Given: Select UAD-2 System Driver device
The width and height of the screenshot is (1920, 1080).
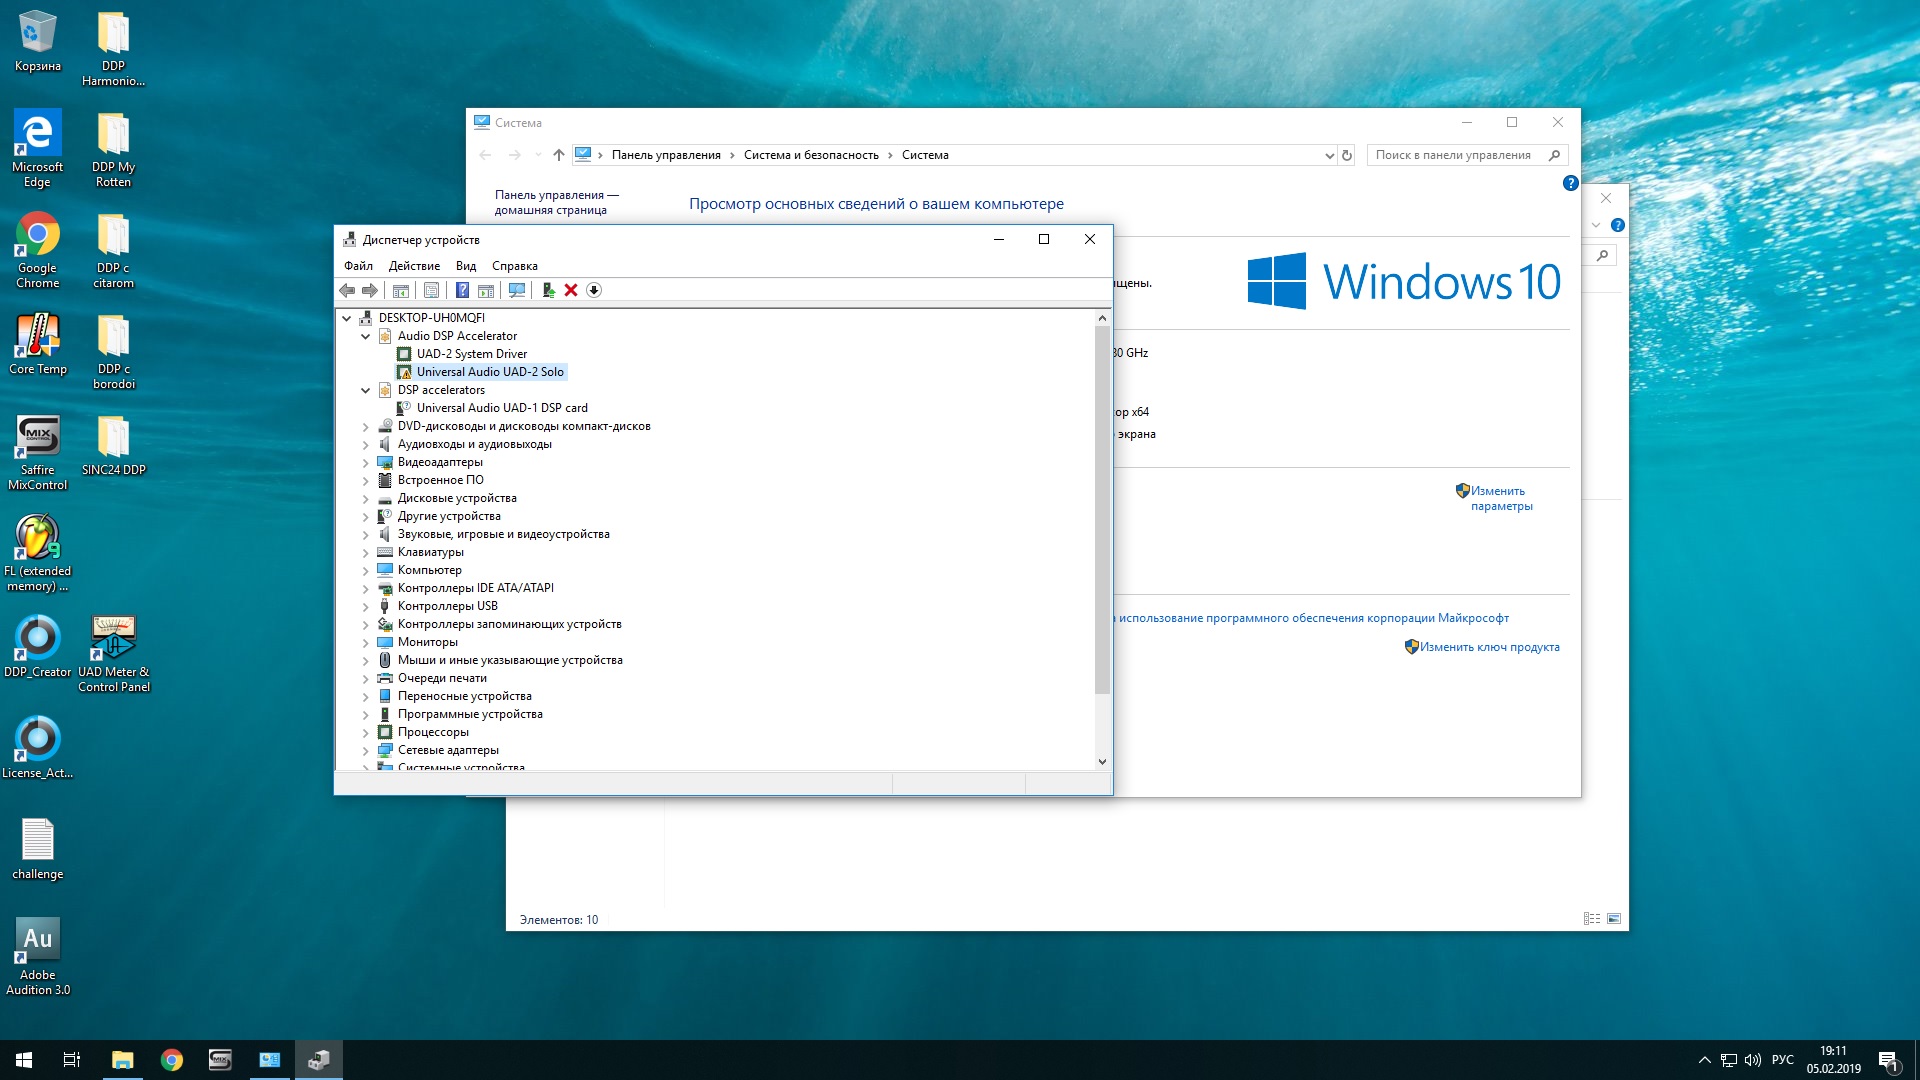Looking at the screenshot, I should pyautogui.click(x=471, y=354).
